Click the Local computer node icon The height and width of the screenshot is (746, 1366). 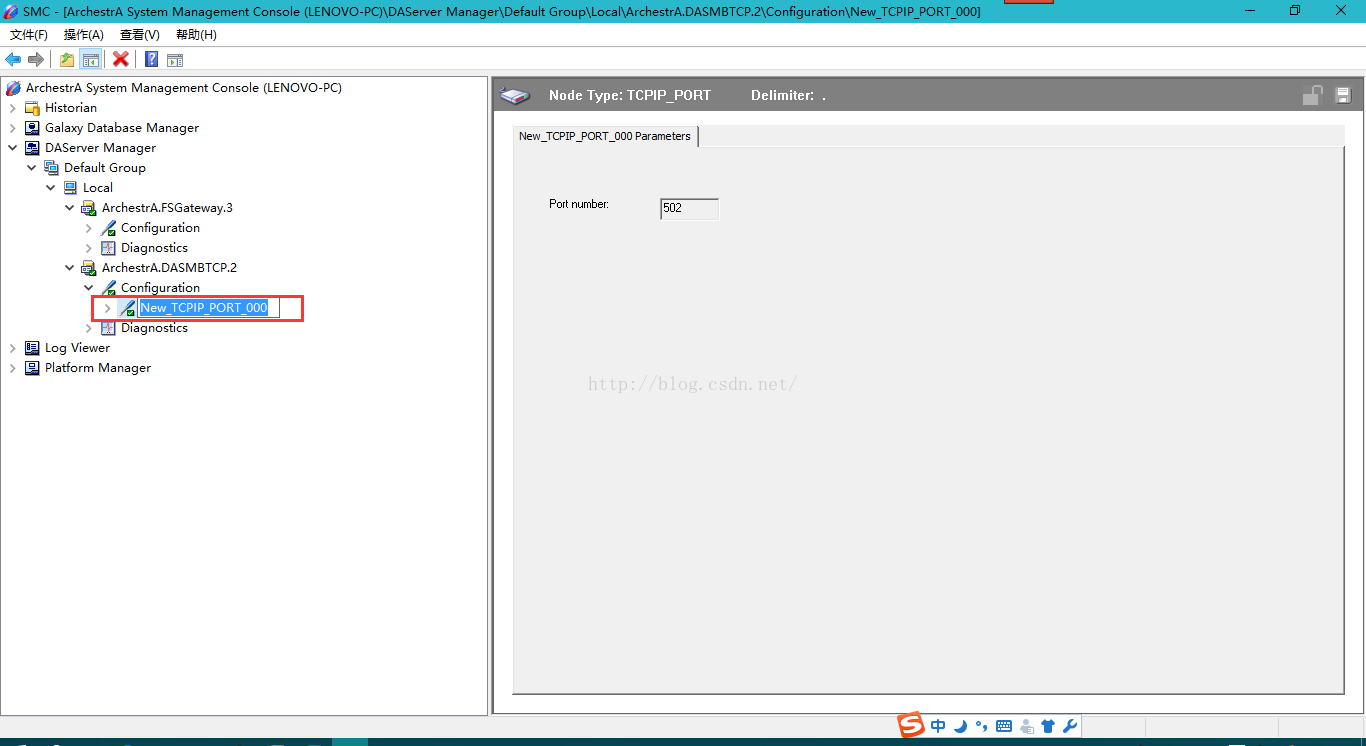coord(71,188)
